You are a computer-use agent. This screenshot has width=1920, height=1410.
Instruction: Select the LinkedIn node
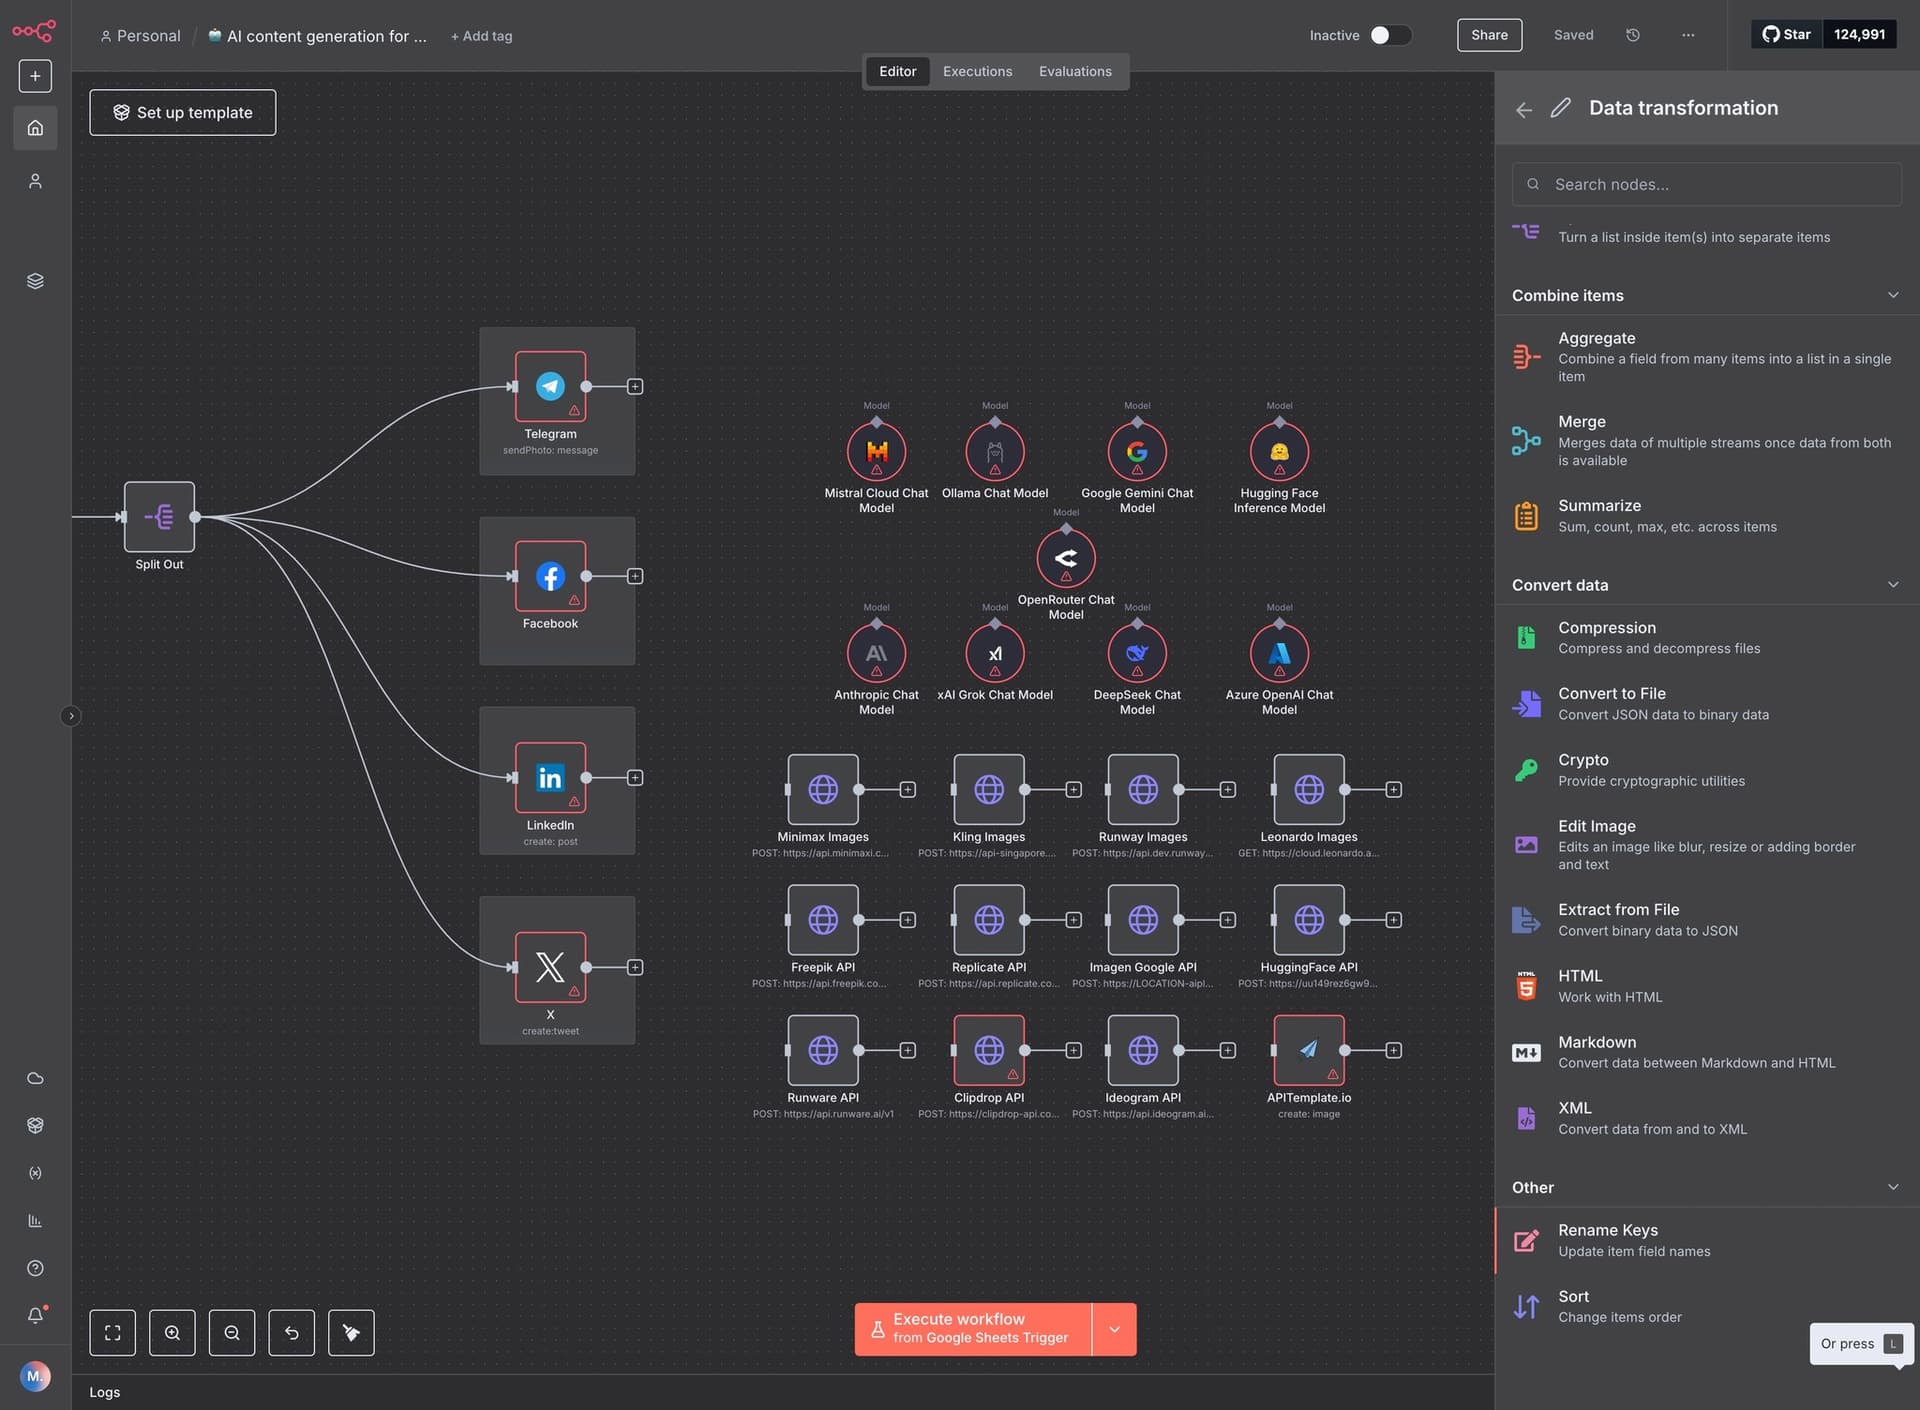(x=550, y=777)
